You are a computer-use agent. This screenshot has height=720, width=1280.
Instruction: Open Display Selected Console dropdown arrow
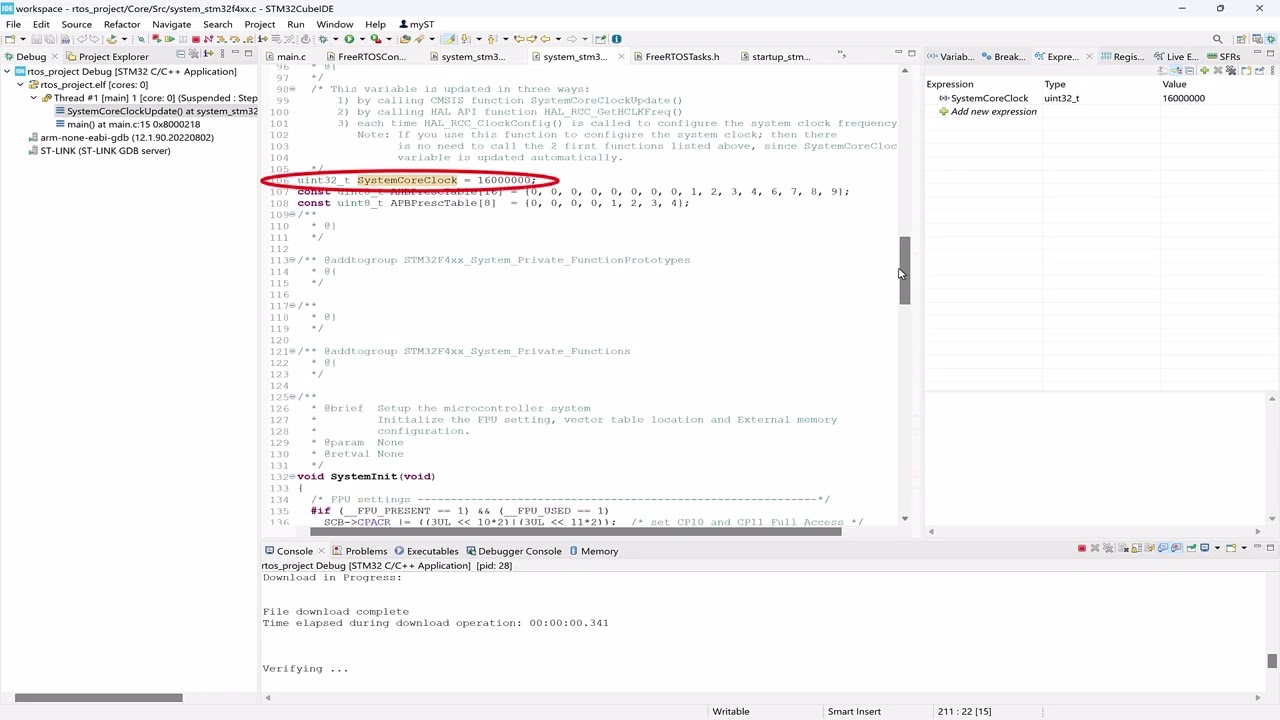[1217, 548]
